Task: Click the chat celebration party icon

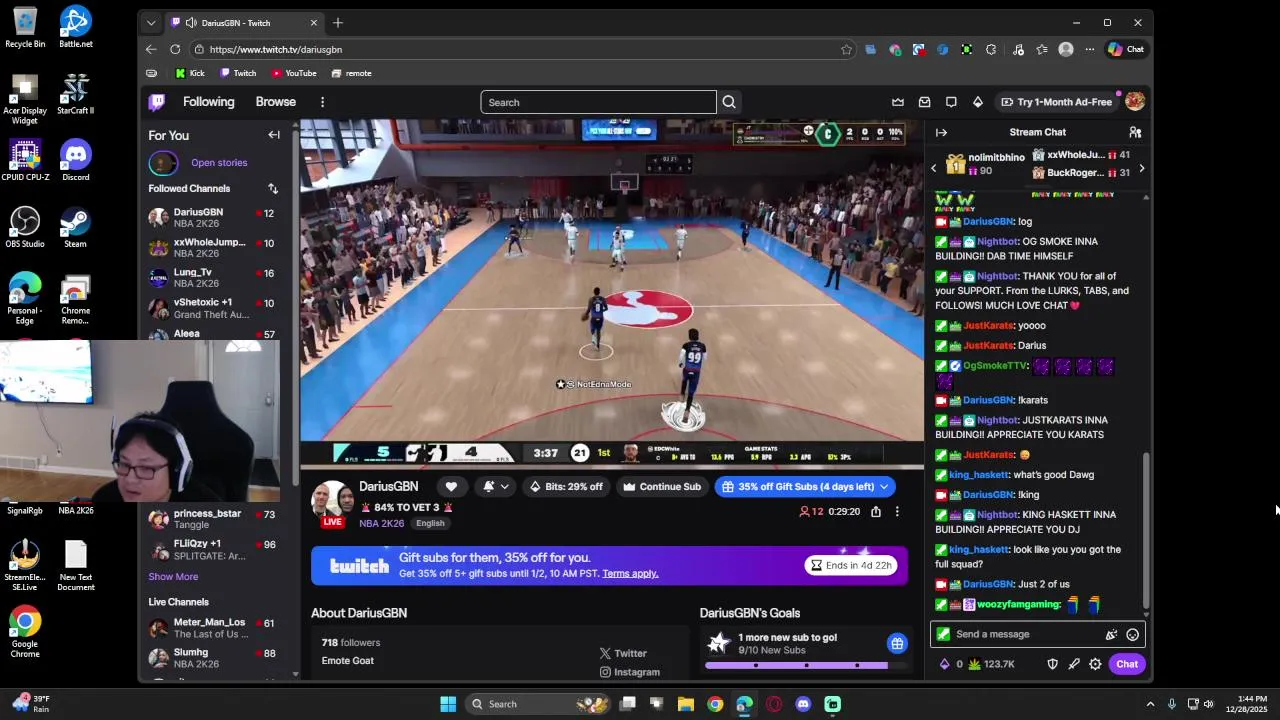Action: point(1111,634)
